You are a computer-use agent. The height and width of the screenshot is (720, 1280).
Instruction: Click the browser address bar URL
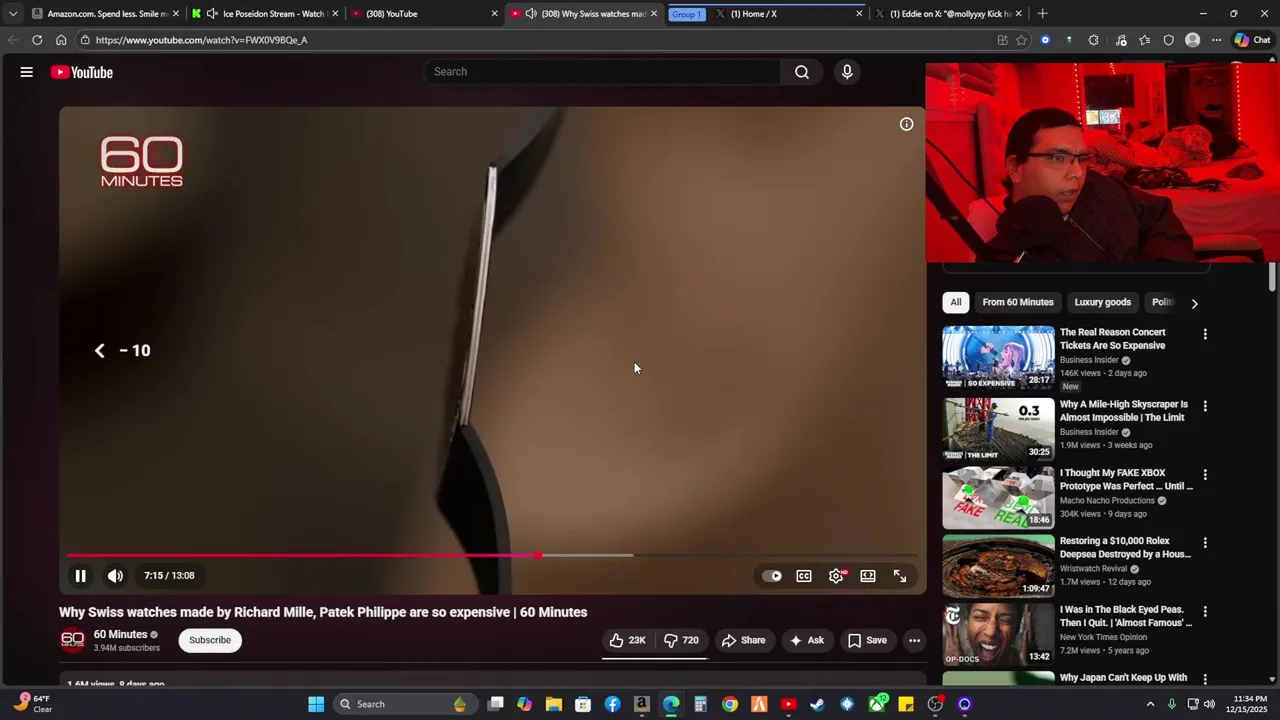(202, 40)
